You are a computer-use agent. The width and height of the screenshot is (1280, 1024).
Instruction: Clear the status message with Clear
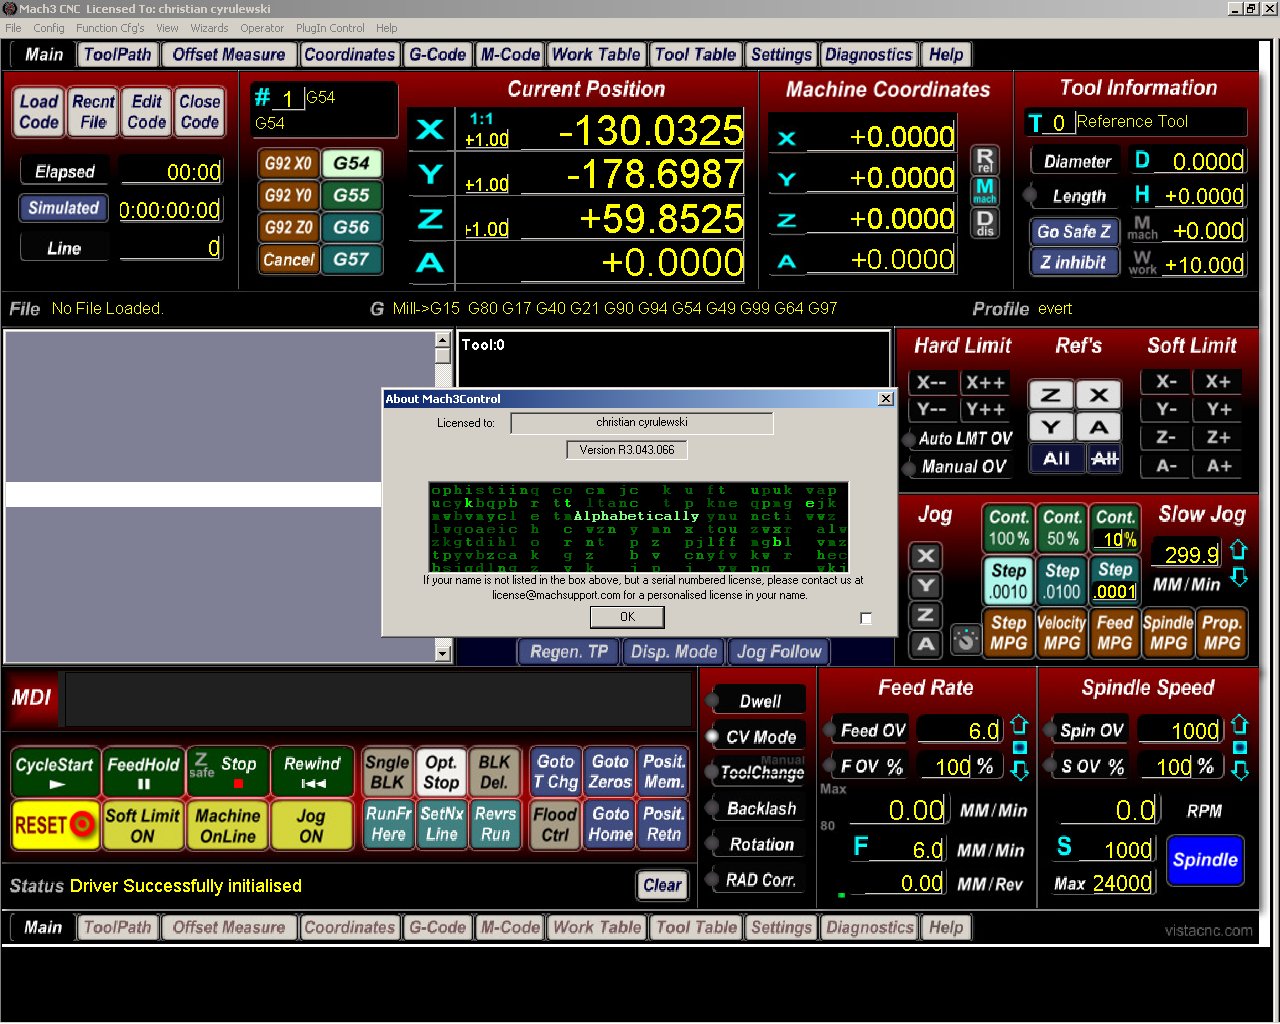pos(662,885)
